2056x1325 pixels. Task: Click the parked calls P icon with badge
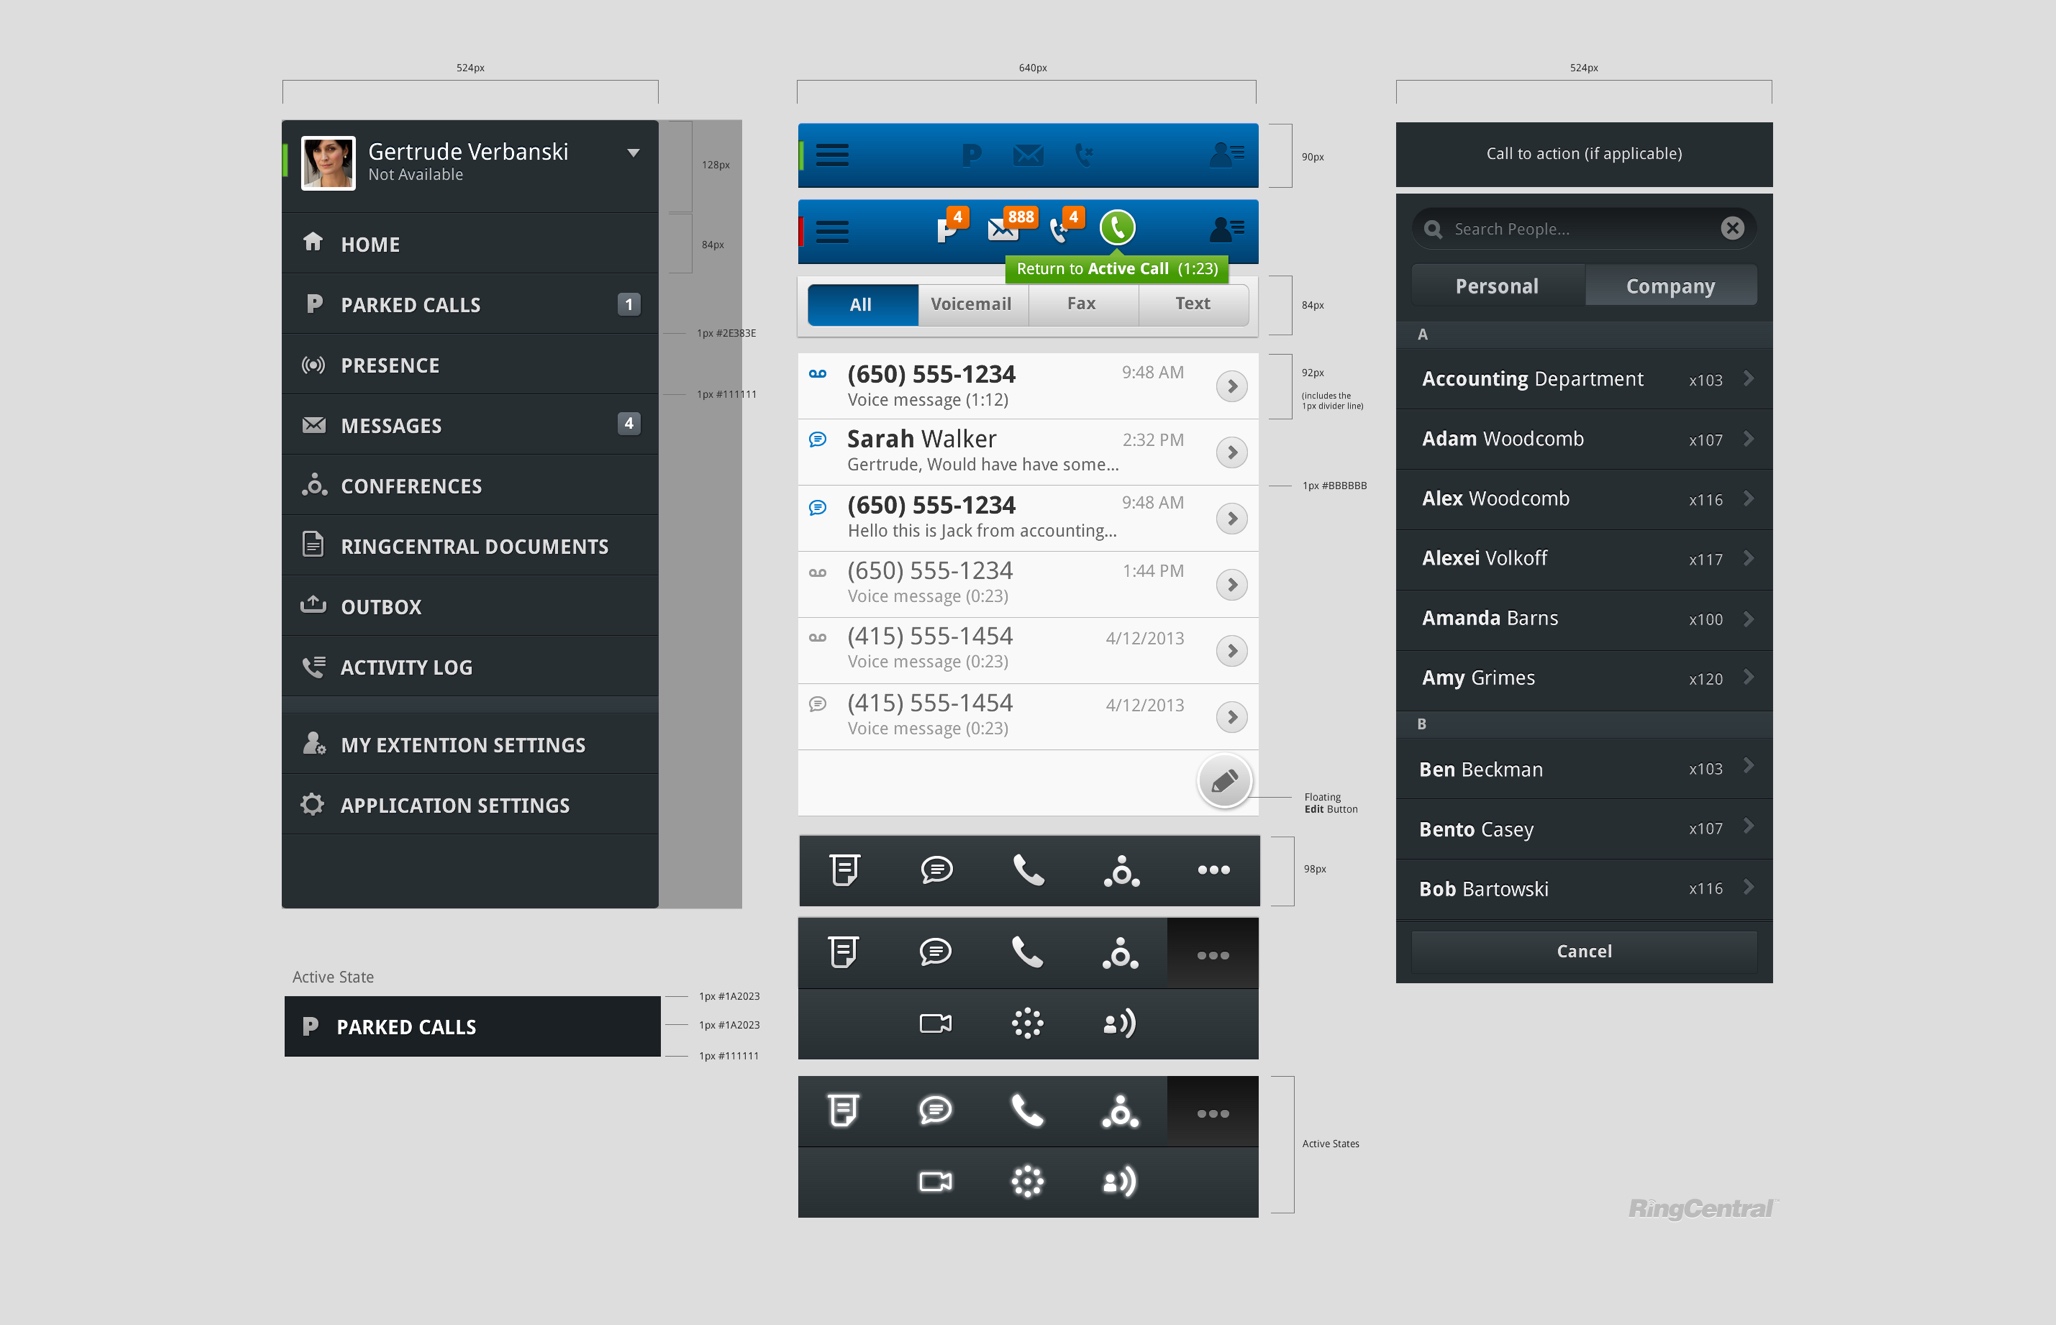coord(946,229)
